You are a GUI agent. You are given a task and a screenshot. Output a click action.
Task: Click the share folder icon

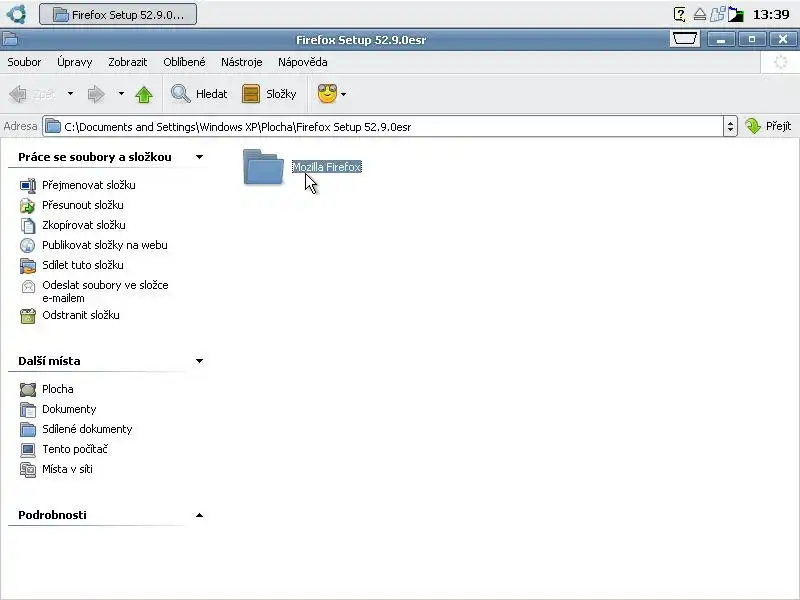tap(28, 265)
